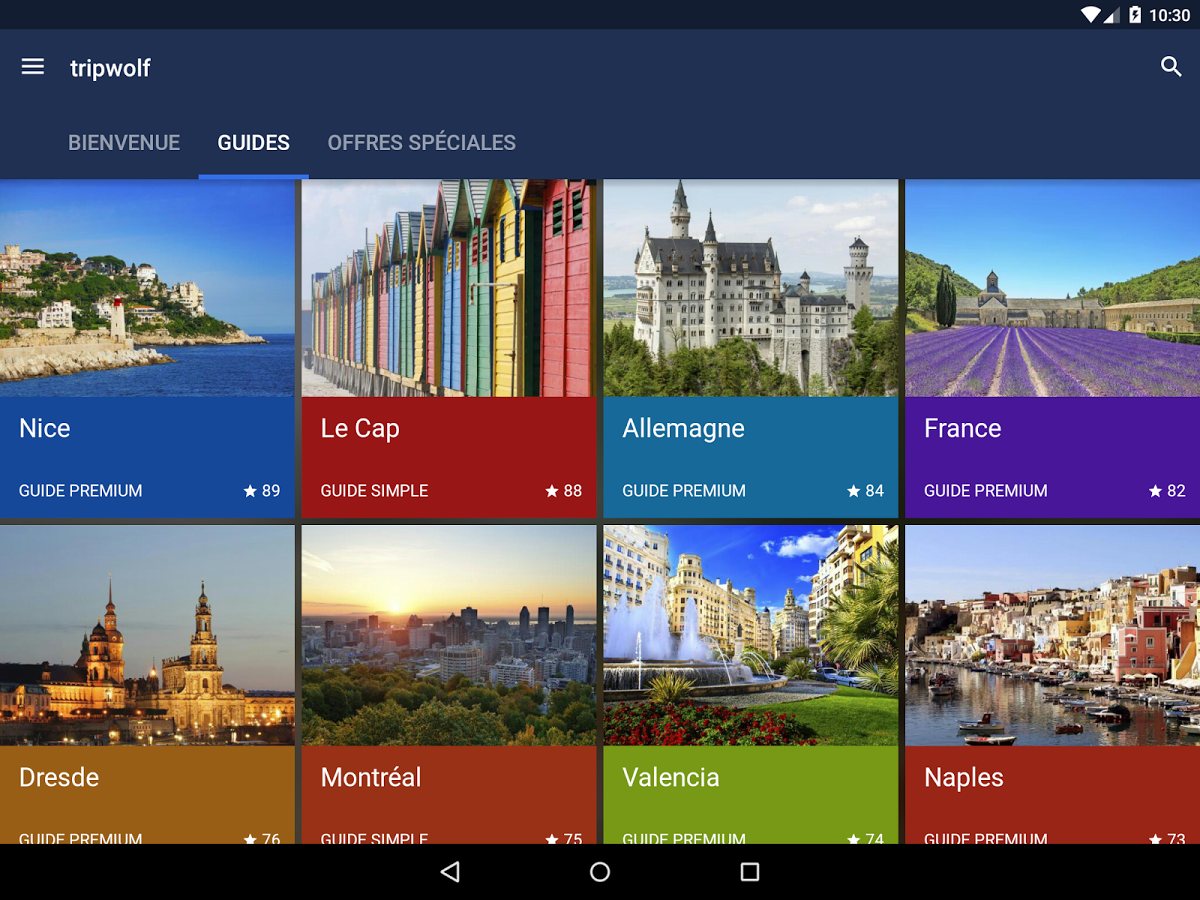Open the France lavender field photo
The width and height of the screenshot is (1200, 900).
1052,289
